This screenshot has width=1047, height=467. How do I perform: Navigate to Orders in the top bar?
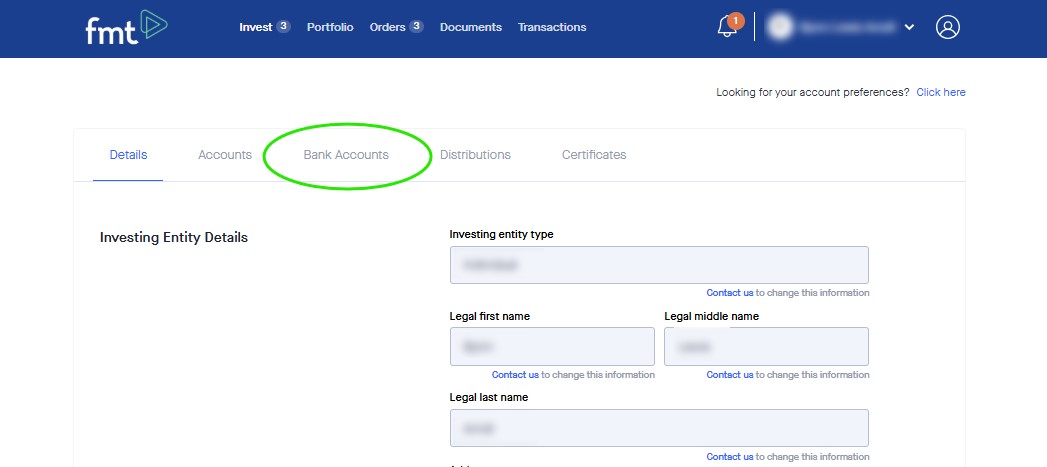pyautogui.click(x=387, y=27)
